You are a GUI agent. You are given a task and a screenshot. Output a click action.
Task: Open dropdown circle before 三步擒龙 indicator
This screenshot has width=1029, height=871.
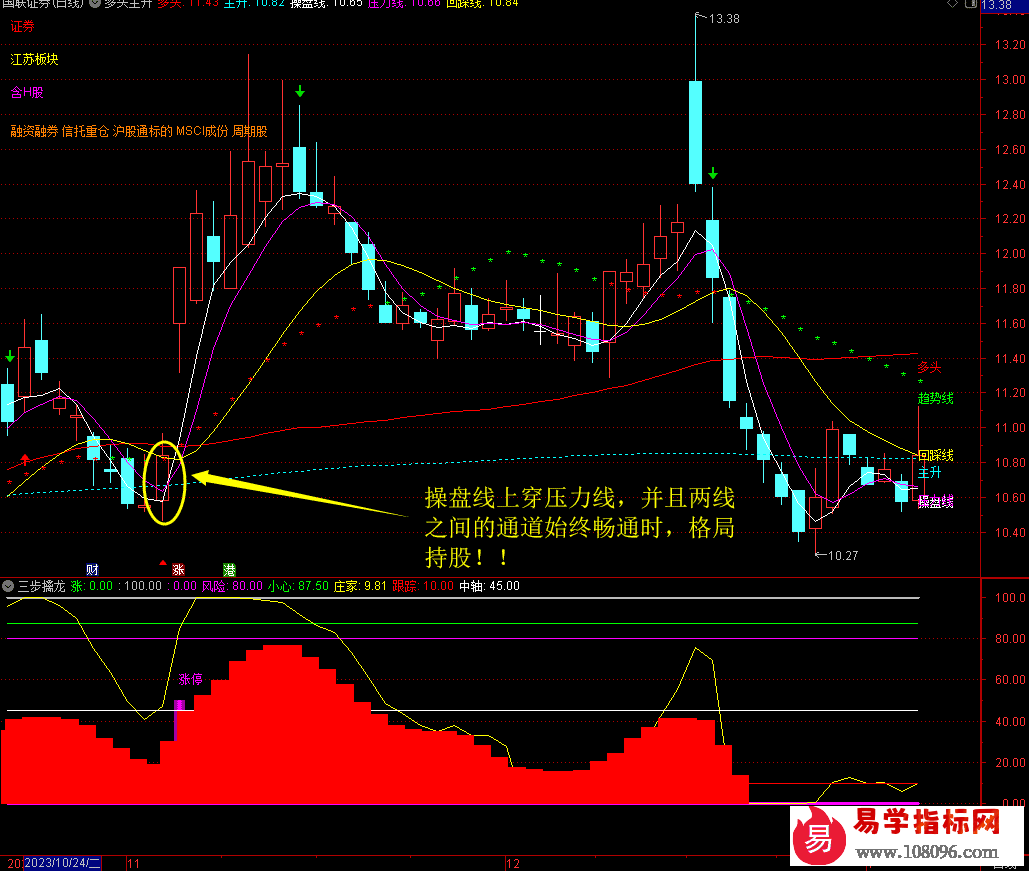[x=8, y=585]
